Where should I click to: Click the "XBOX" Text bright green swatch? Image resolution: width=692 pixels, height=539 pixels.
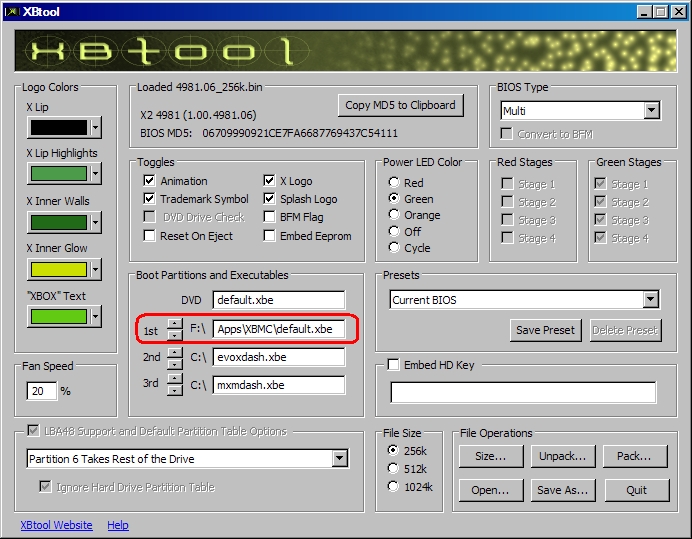click(x=59, y=317)
